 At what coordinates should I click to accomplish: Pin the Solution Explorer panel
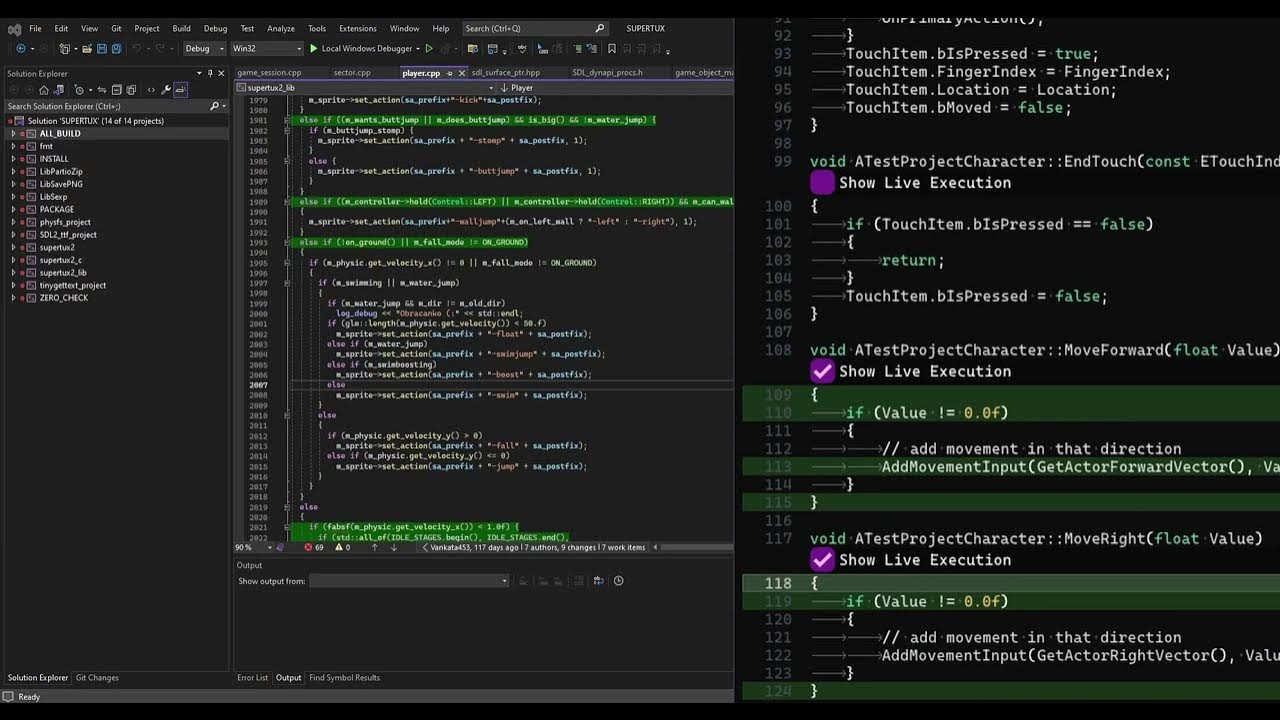pos(210,74)
